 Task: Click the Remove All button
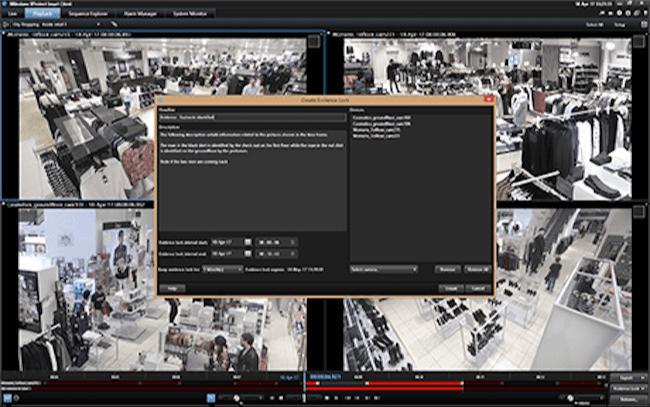(477, 269)
